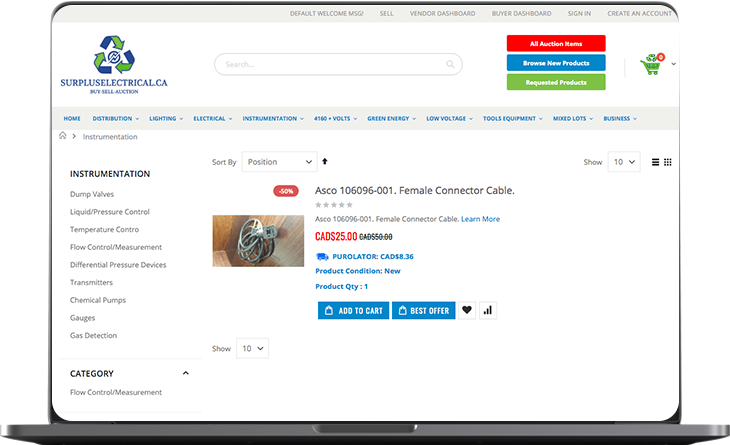The image size is (730, 445).
Task: Add product to wishlist heart icon
Action: 467,310
